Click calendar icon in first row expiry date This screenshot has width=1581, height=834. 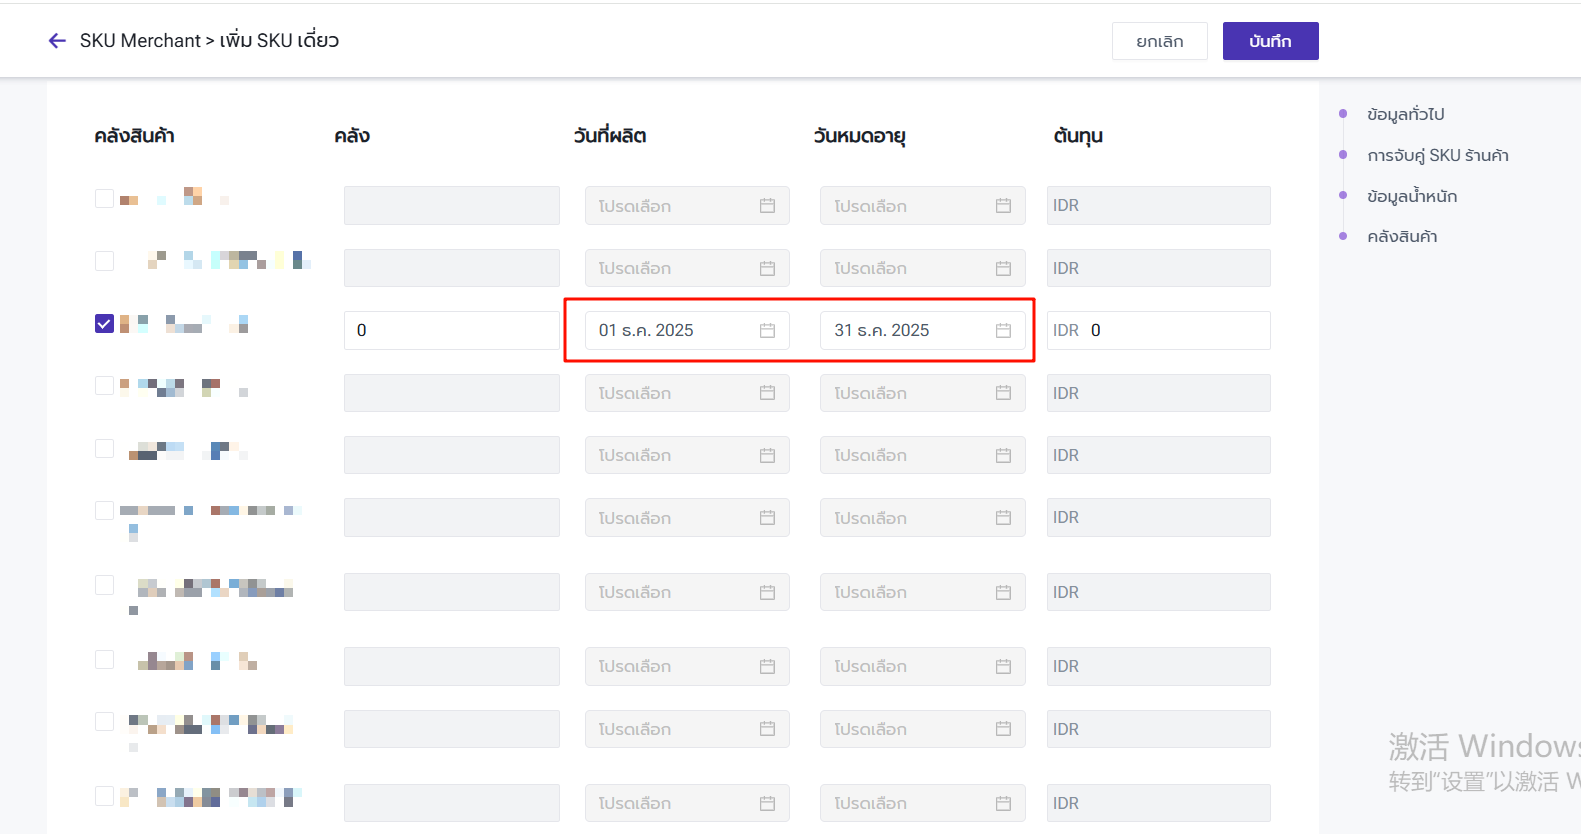(x=1003, y=206)
